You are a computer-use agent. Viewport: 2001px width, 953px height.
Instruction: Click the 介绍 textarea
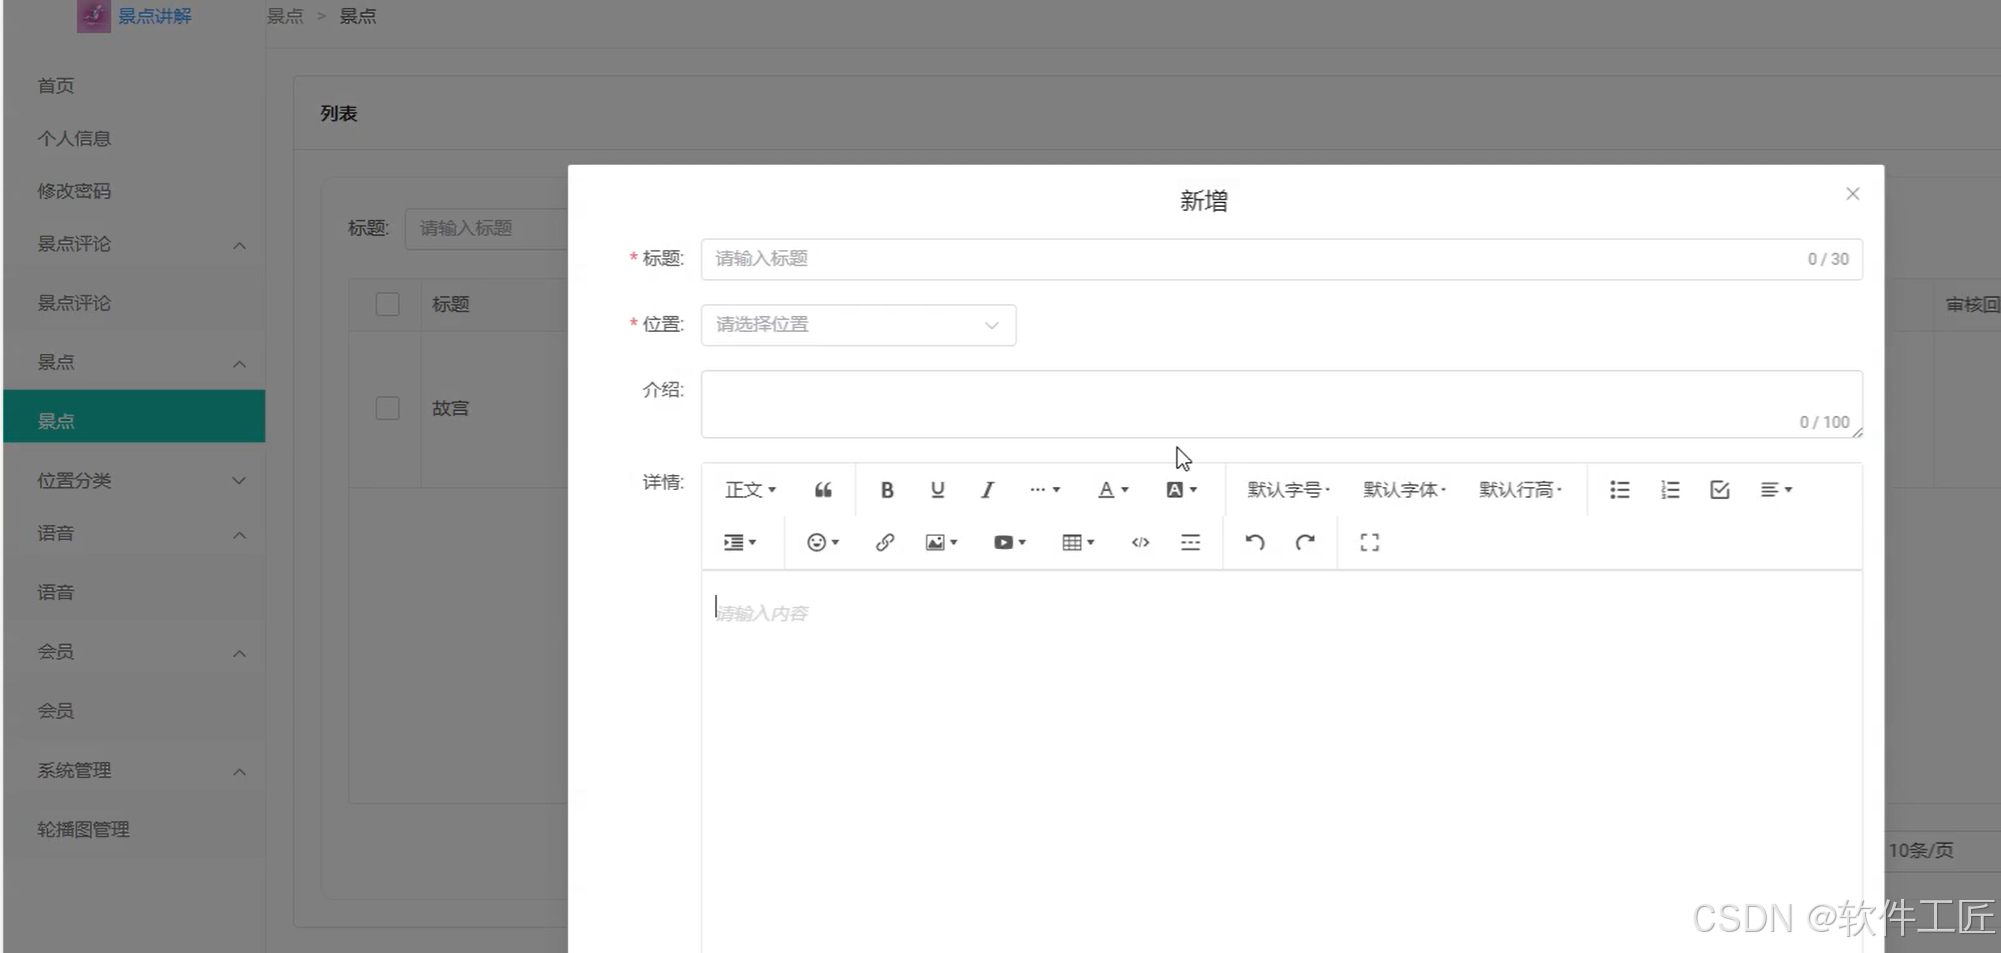coord(1281,404)
